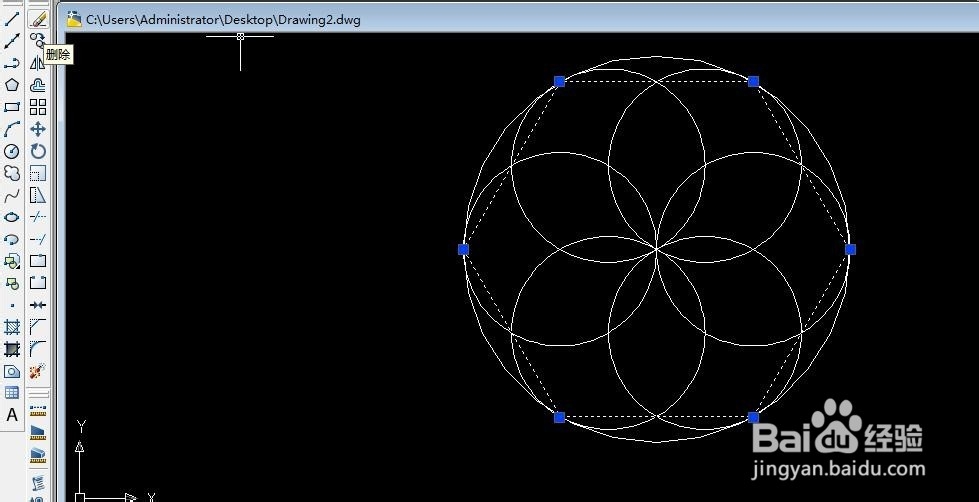Select the Join tool
Viewport: 979px width, 502px height.
tap(38, 305)
